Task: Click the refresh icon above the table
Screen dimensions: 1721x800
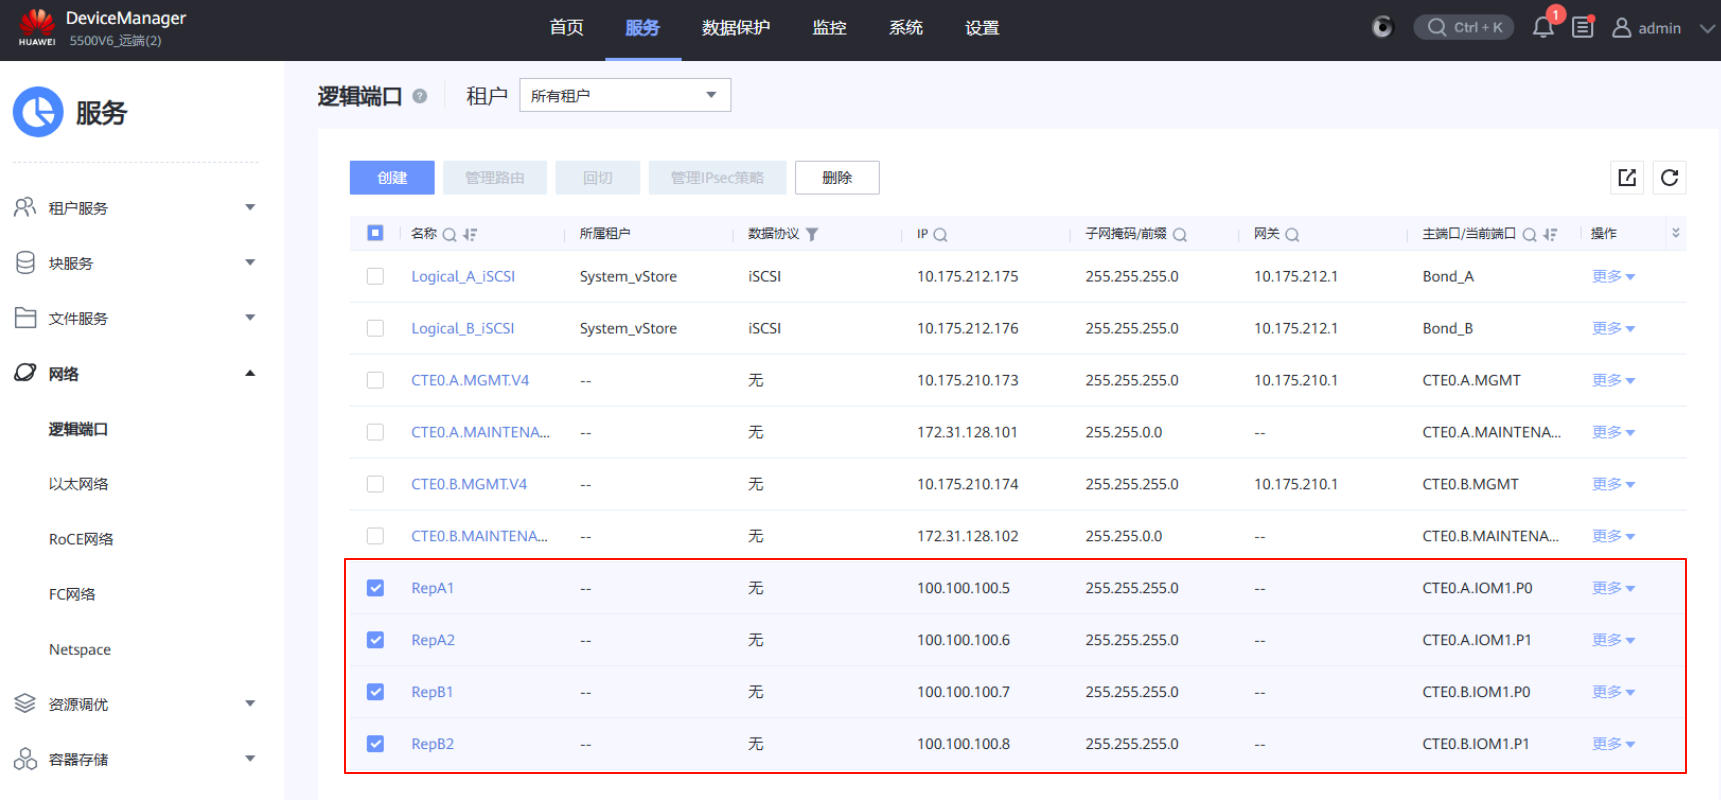Action: point(1669,178)
